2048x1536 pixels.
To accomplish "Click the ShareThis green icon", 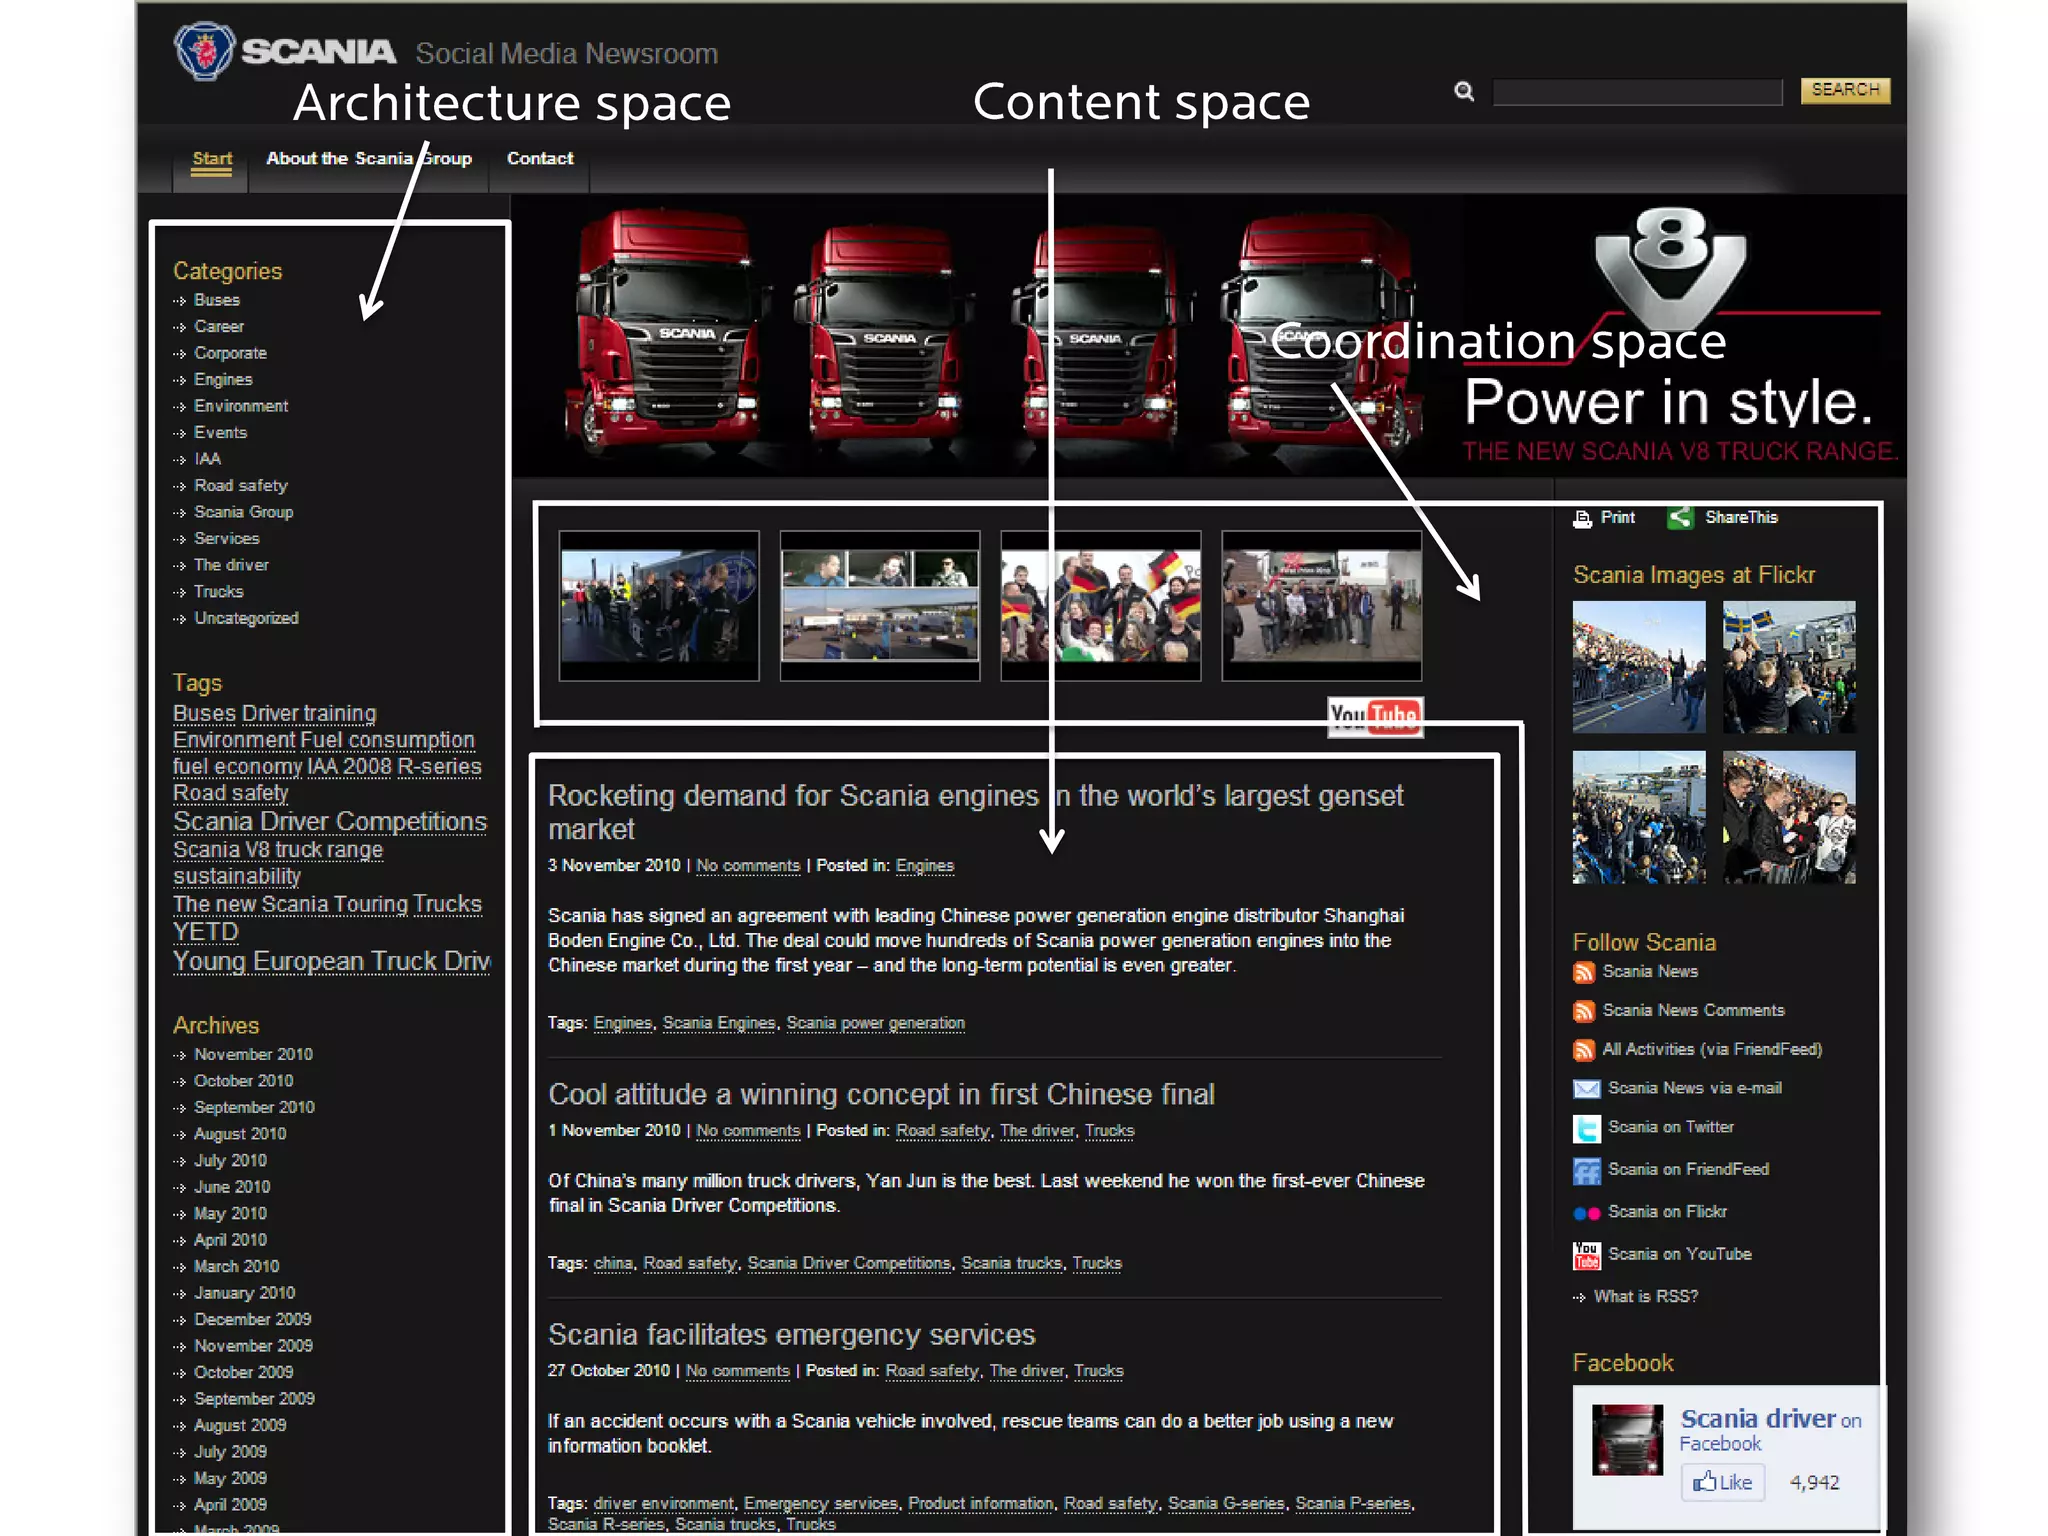I will 1680,518.
